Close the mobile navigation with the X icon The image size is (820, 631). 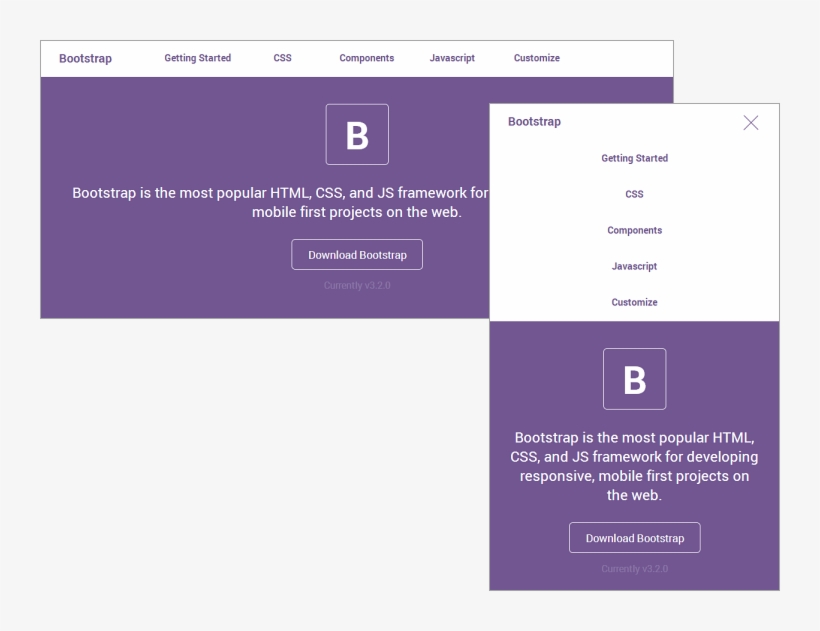(751, 122)
